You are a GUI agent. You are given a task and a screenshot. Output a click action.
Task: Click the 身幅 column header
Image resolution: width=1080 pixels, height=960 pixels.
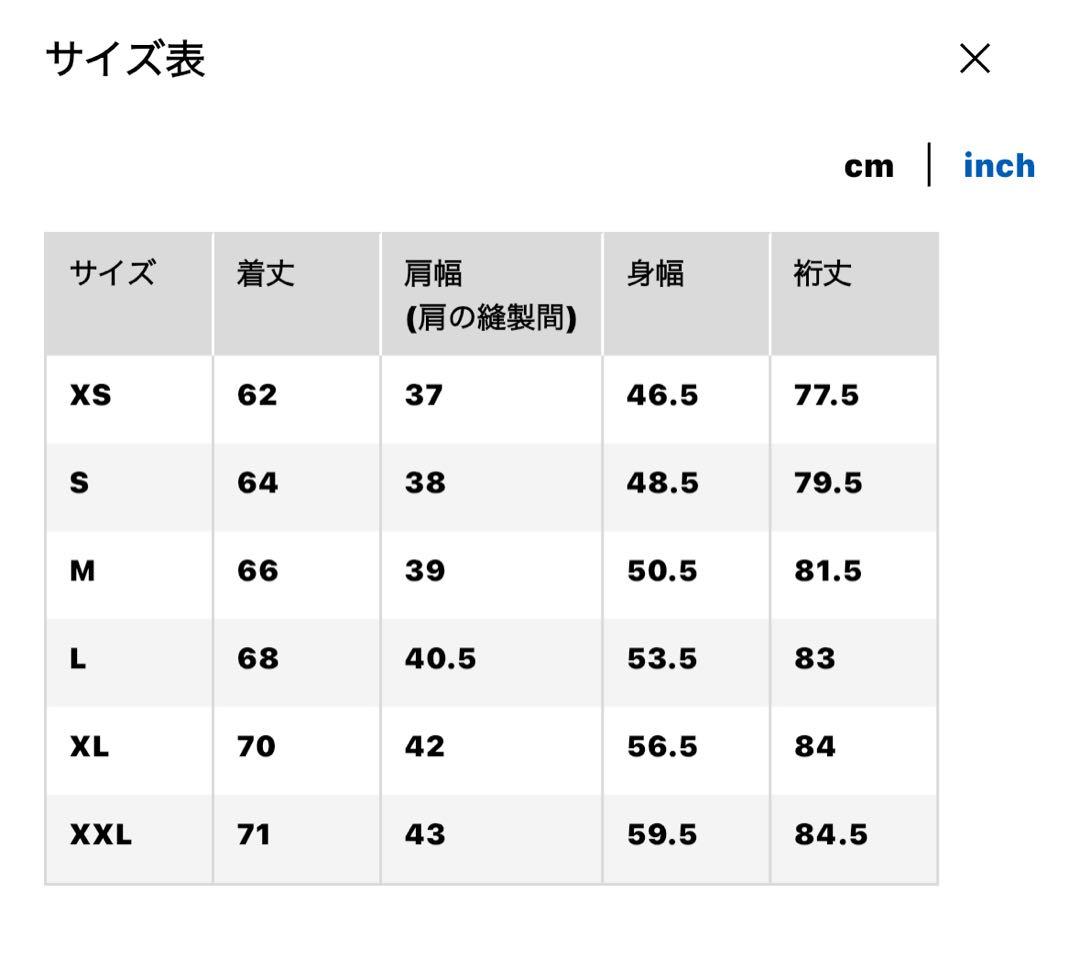pos(655,274)
